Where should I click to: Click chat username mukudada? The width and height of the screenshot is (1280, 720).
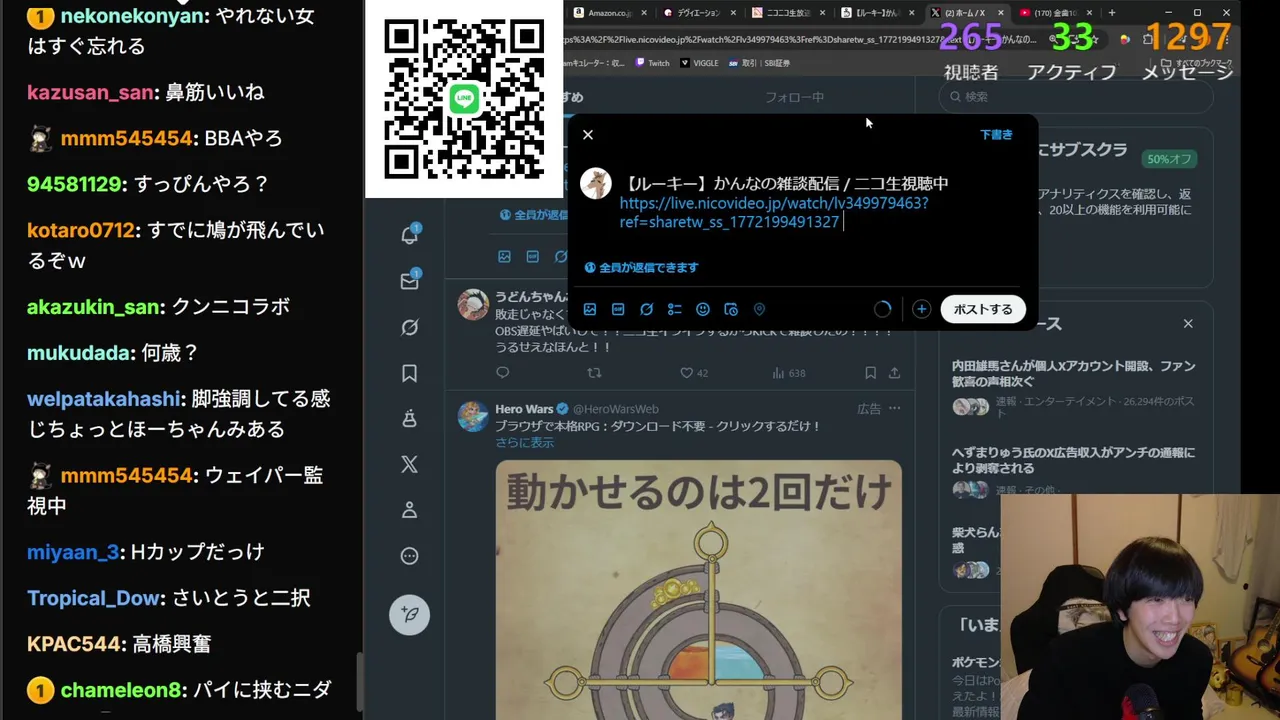click(x=79, y=354)
